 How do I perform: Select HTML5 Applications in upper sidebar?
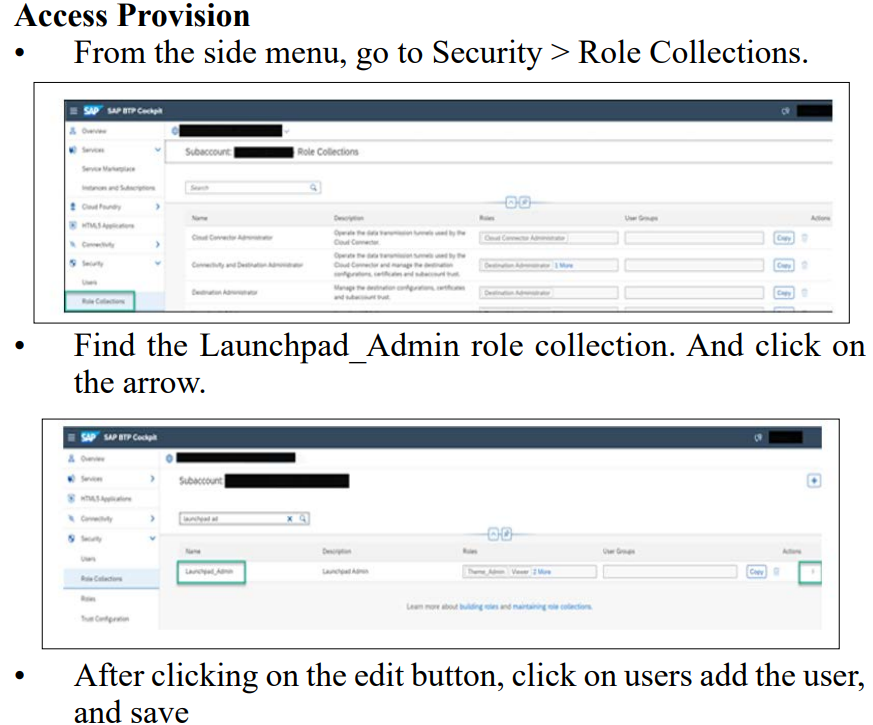(108, 226)
